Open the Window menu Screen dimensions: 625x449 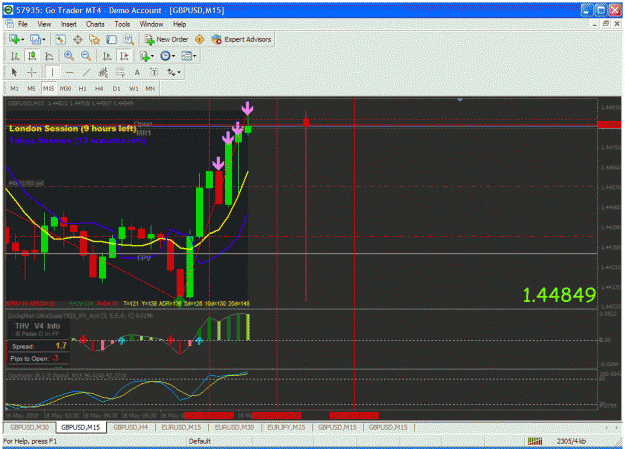point(151,24)
